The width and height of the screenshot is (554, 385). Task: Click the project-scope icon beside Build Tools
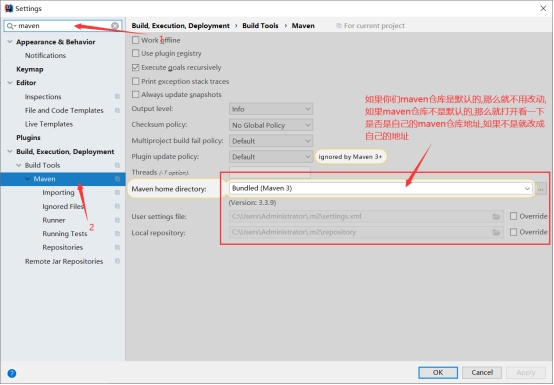(x=117, y=165)
